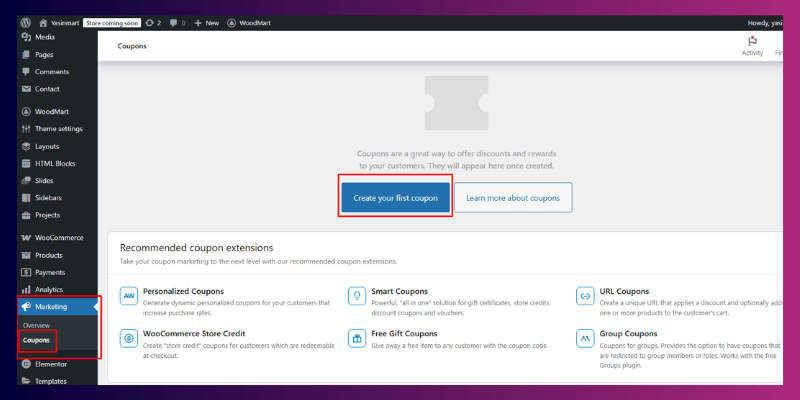This screenshot has height=400, width=800.
Task: Click the Recommended coupon extensions heading
Action: pos(196,248)
